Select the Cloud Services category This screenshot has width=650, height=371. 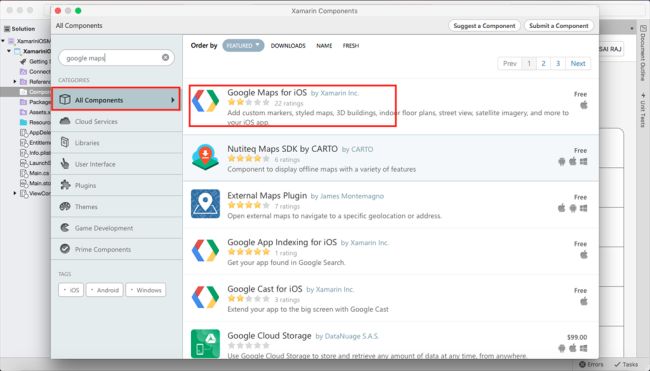[116, 121]
